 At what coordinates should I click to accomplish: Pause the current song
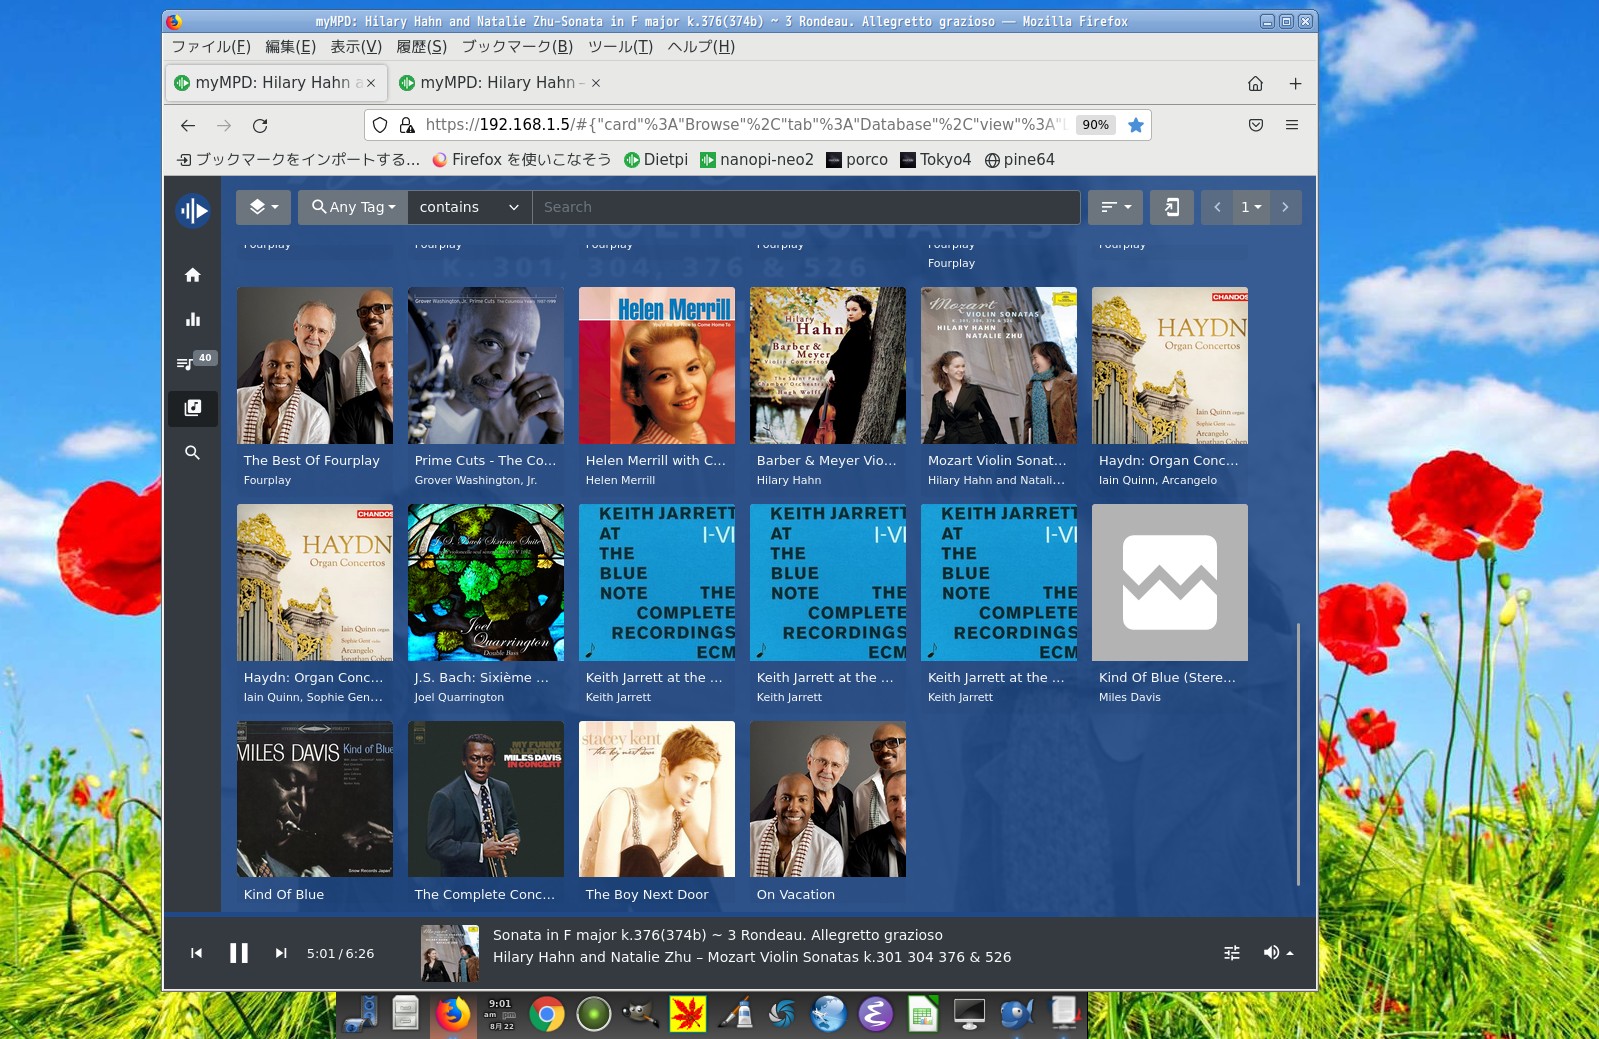point(239,953)
